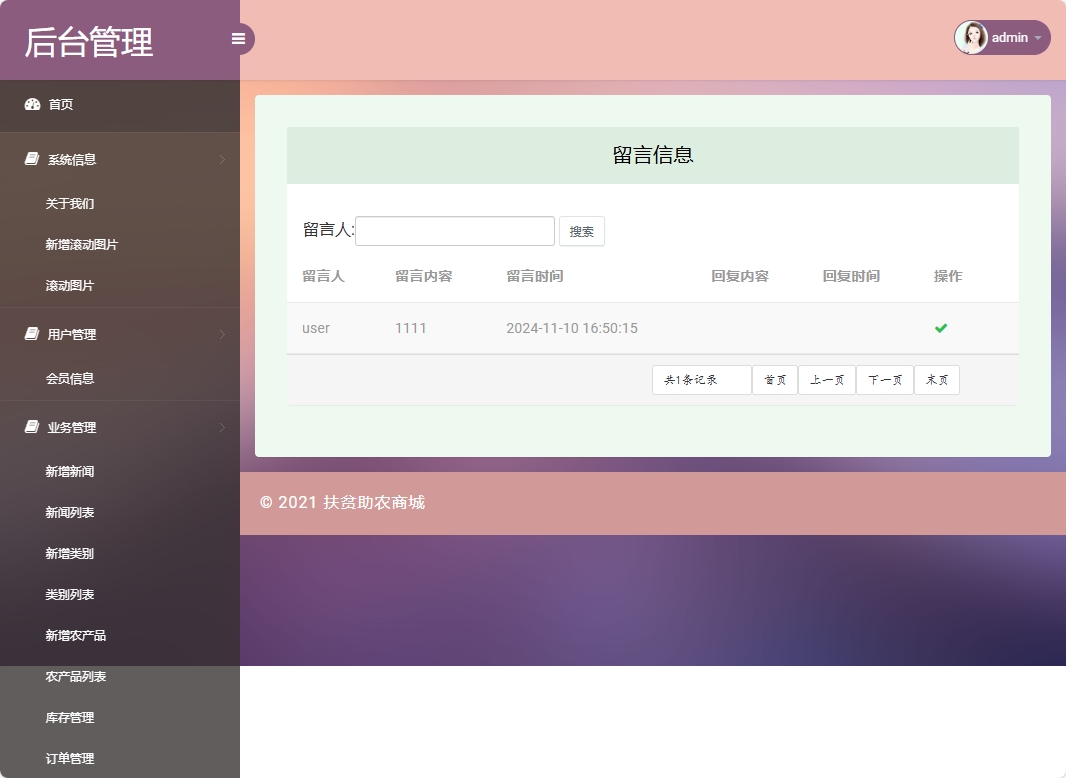
Task: Open the 末页 pagination button
Action: (936, 380)
